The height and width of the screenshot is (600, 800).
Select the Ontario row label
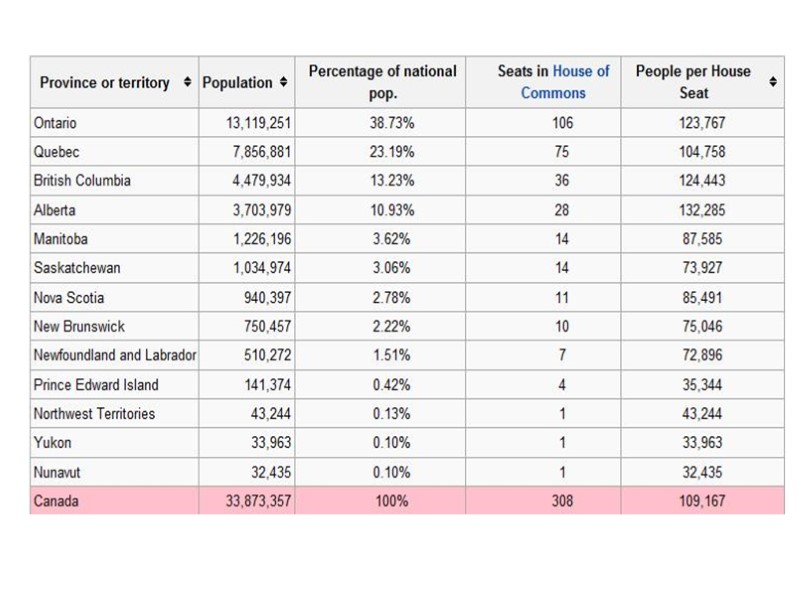coord(55,124)
